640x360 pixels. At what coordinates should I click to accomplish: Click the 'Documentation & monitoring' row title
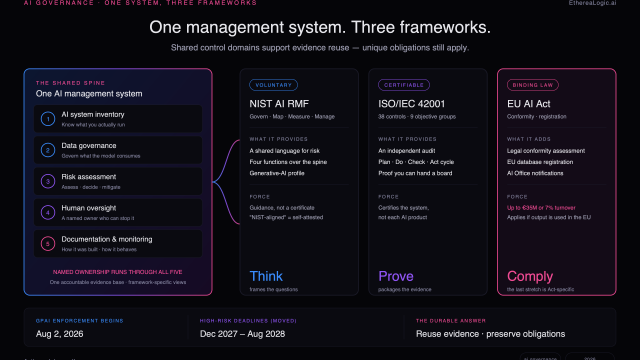pos(107,239)
